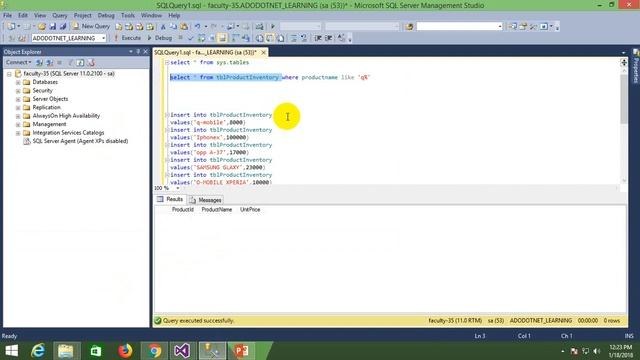The width and height of the screenshot is (640, 360).
Task: Click the Filter icon in Object Explorer
Action: tap(70, 62)
